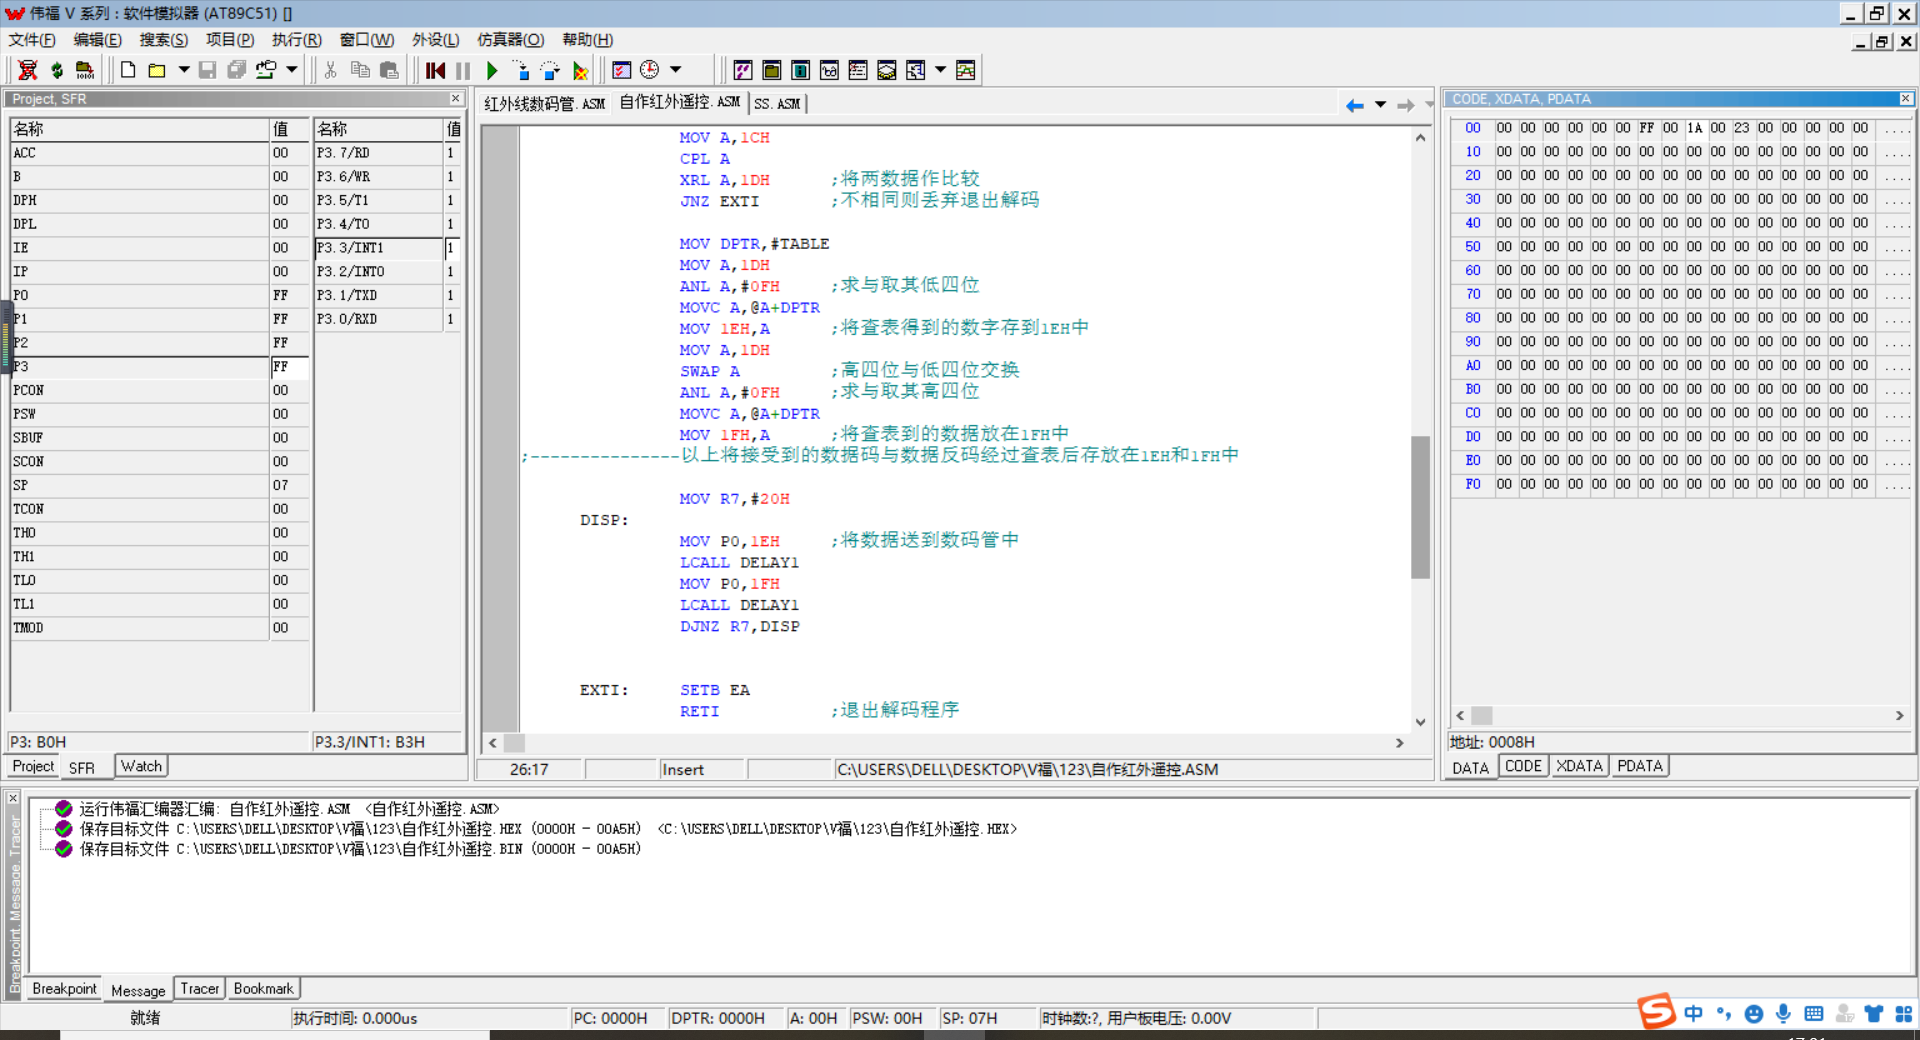The image size is (1920, 1040).
Task: Click the code editor vertical scrollbar thumb
Action: (x=1420, y=507)
